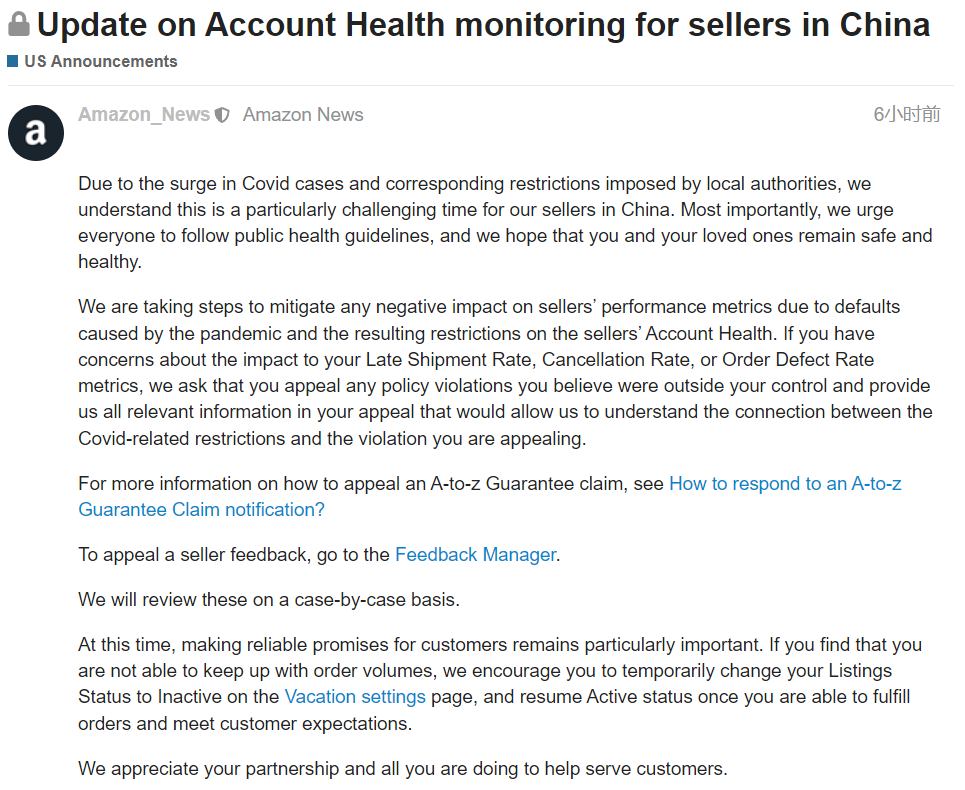The height and width of the screenshot is (790, 965).
Task: Click the paragraph starting At this time
Action: pyautogui.click(x=500, y=684)
